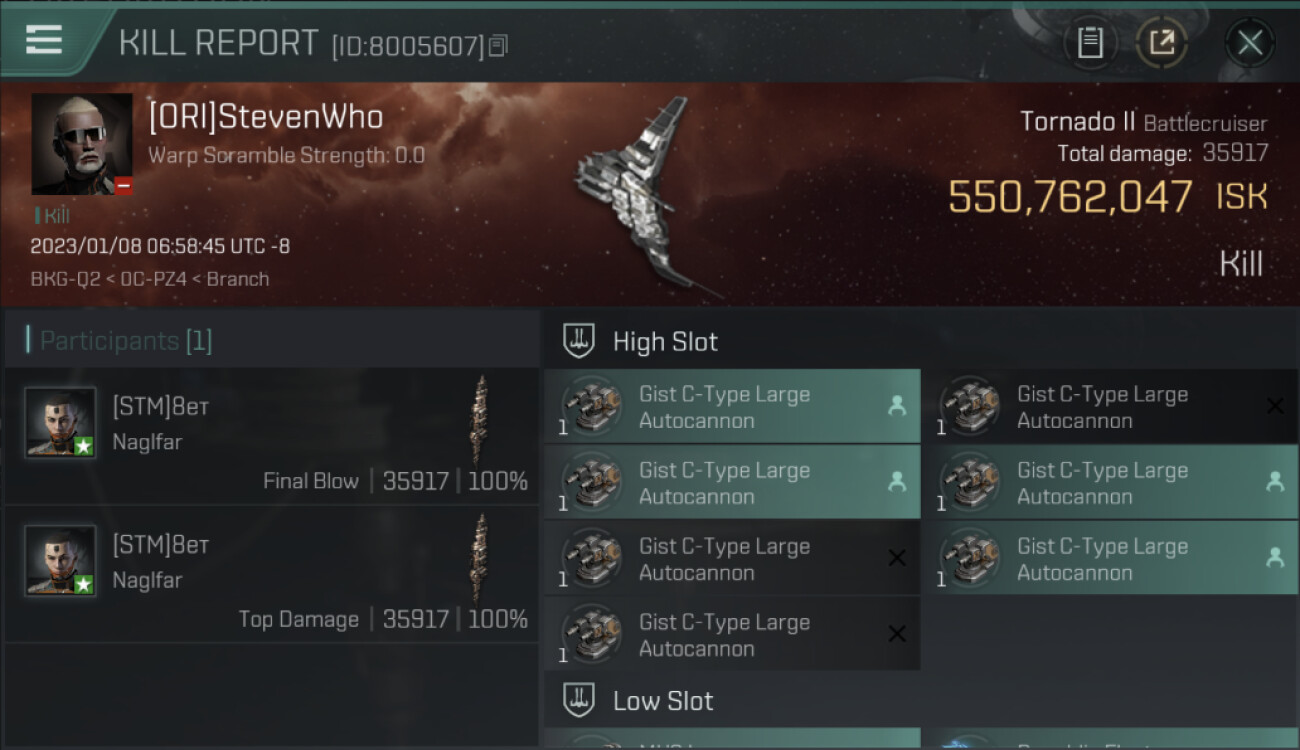Close the Kill Report window

coord(1250,43)
